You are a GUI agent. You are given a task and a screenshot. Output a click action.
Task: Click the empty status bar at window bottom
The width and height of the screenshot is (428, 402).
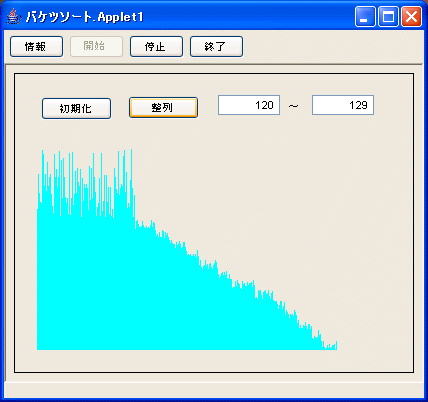point(214,390)
